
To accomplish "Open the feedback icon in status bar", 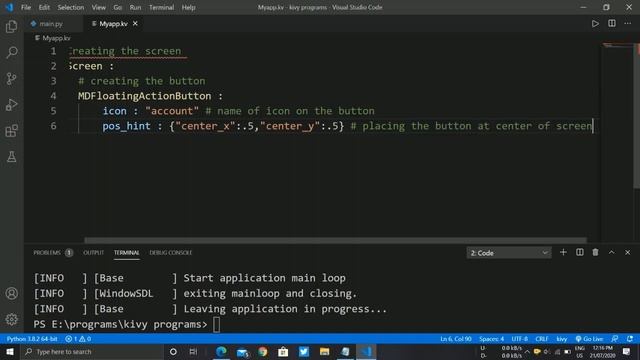I will [x=614, y=339].
